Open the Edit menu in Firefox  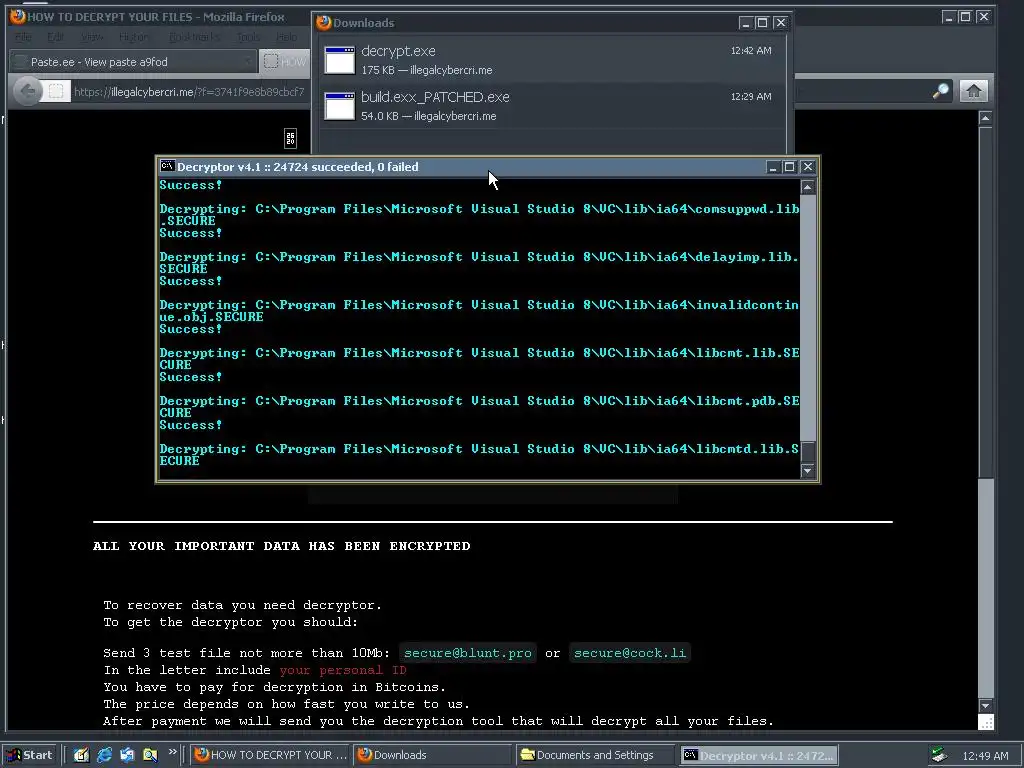click(x=56, y=37)
